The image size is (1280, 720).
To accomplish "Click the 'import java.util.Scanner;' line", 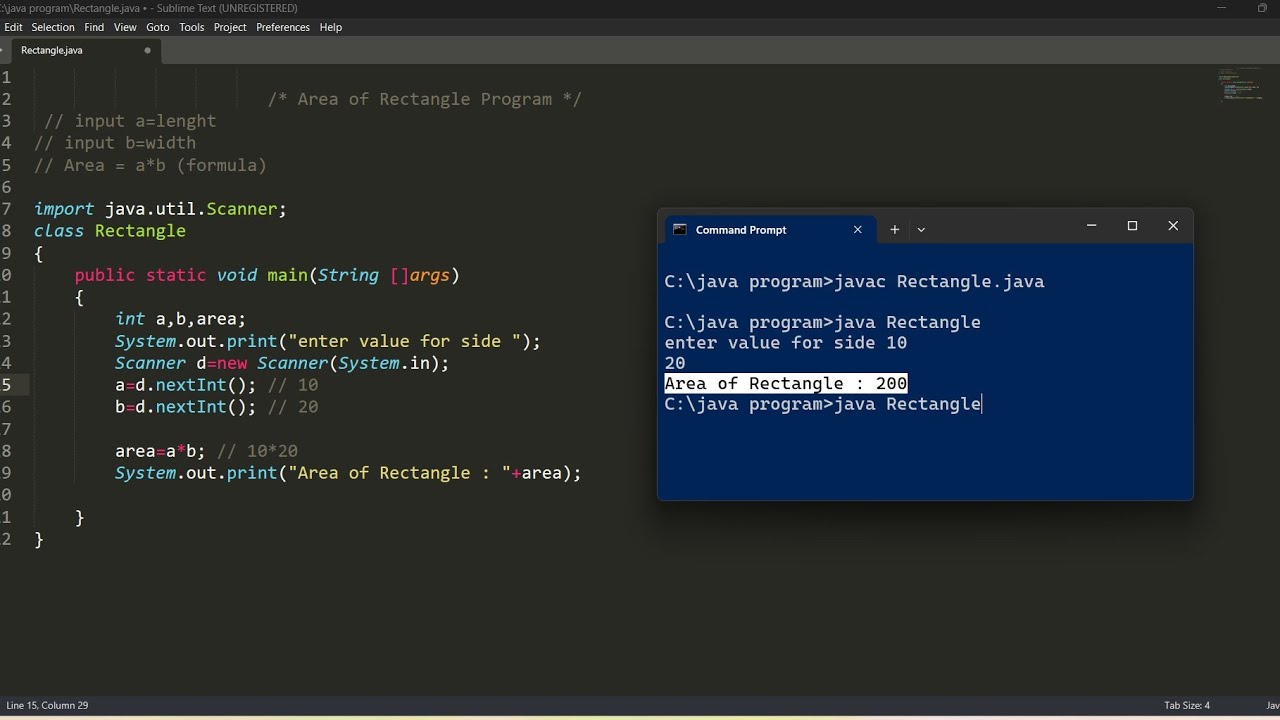I will [x=160, y=209].
